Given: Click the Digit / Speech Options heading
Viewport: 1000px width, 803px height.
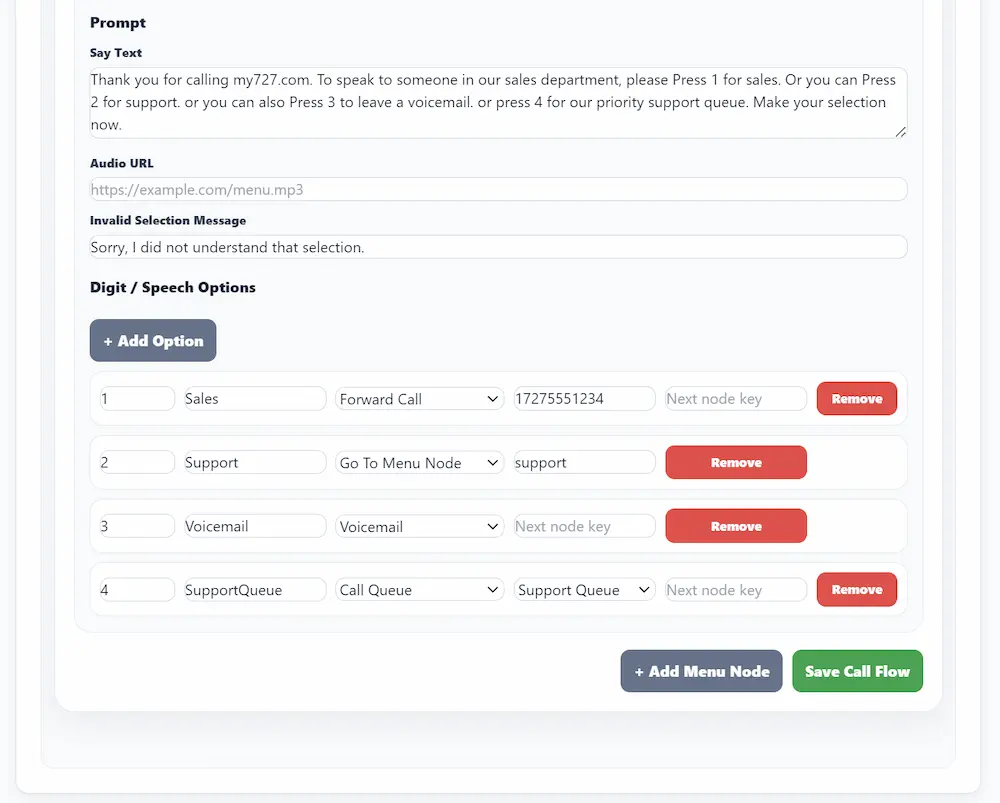Looking at the screenshot, I should [x=173, y=287].
